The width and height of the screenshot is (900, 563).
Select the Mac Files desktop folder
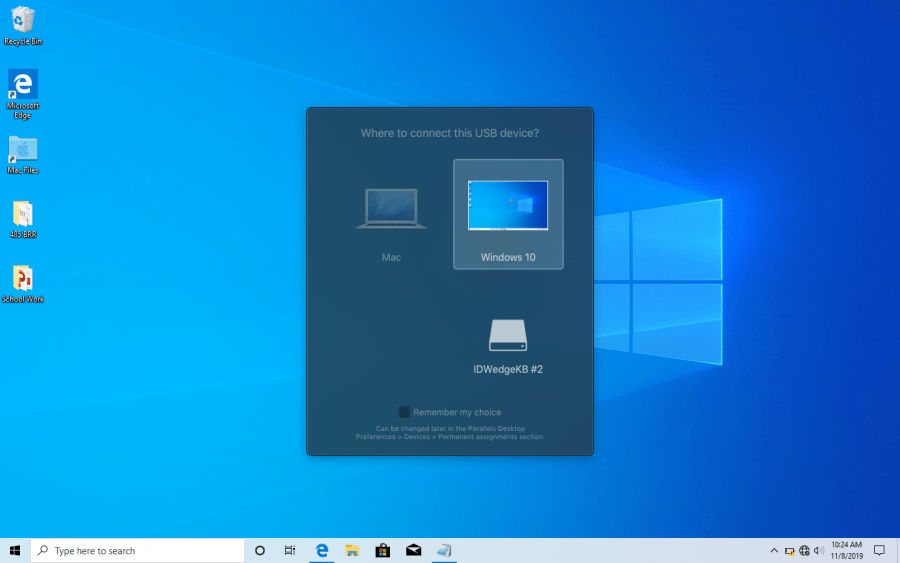click(23, 155)
